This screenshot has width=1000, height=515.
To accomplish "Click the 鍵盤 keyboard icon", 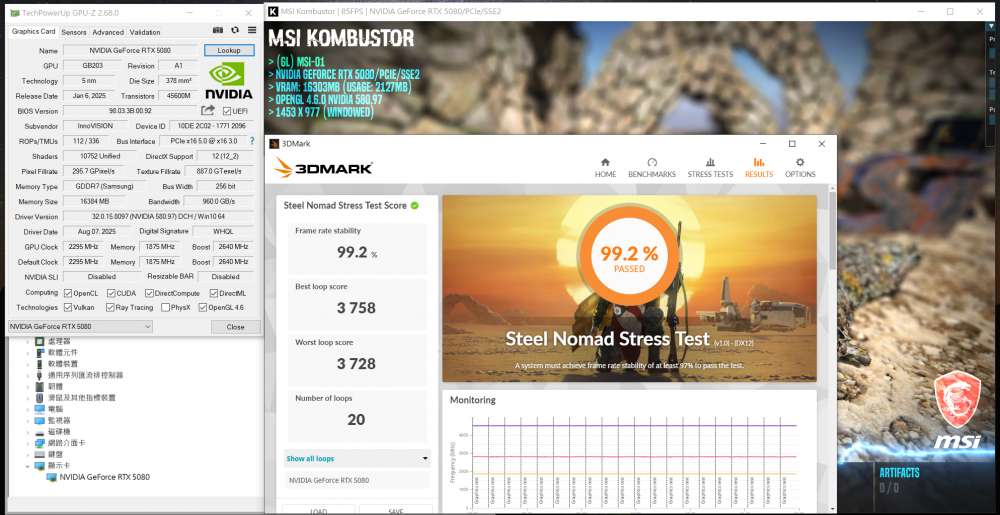I will coord(40,454).
